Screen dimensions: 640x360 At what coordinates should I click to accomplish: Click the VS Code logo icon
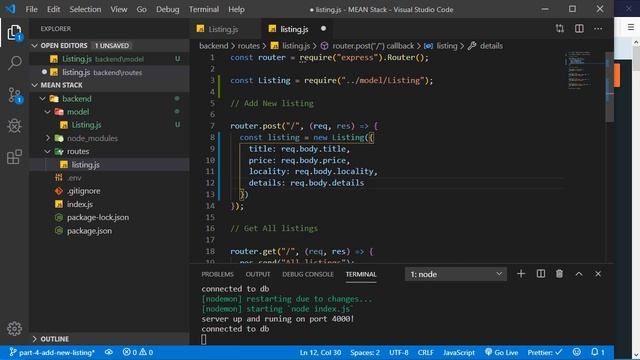coord(11,9)
